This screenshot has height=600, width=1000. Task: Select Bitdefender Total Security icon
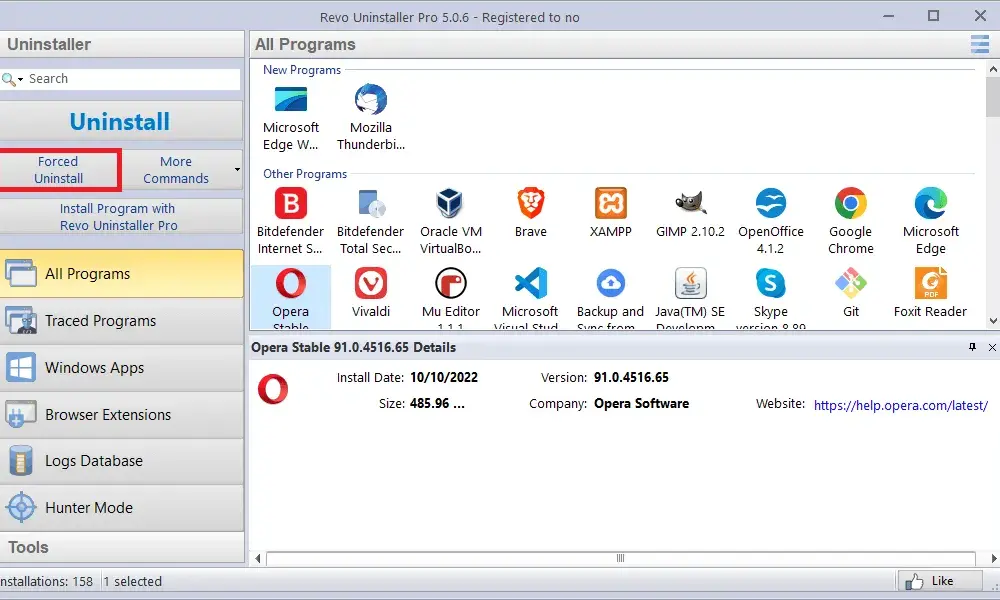coord(371,203)
